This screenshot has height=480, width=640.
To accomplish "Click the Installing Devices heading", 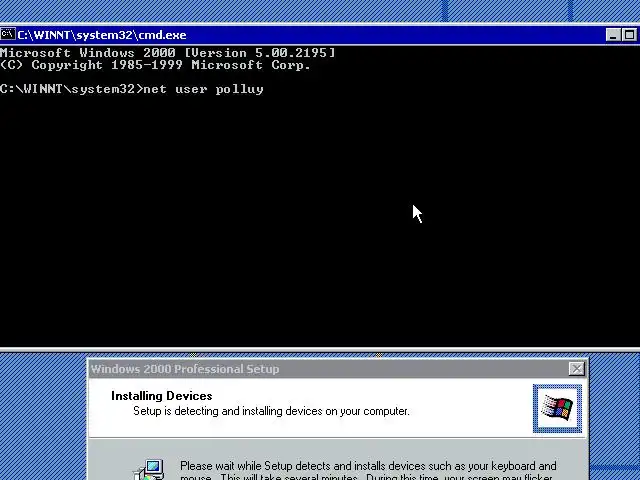I will [x=162, y=396].
